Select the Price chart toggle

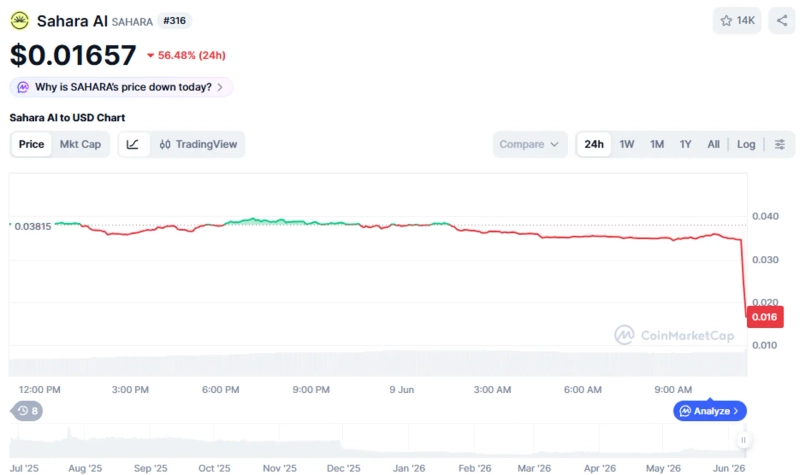click(31, 144)
